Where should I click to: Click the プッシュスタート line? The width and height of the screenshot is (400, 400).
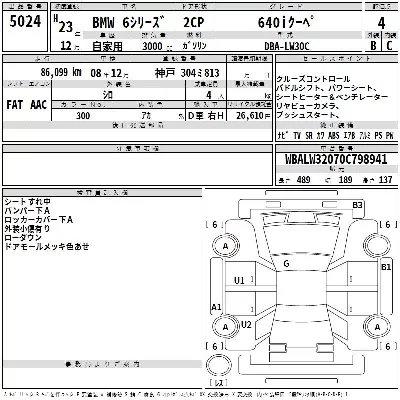click(x=307, y=115)
